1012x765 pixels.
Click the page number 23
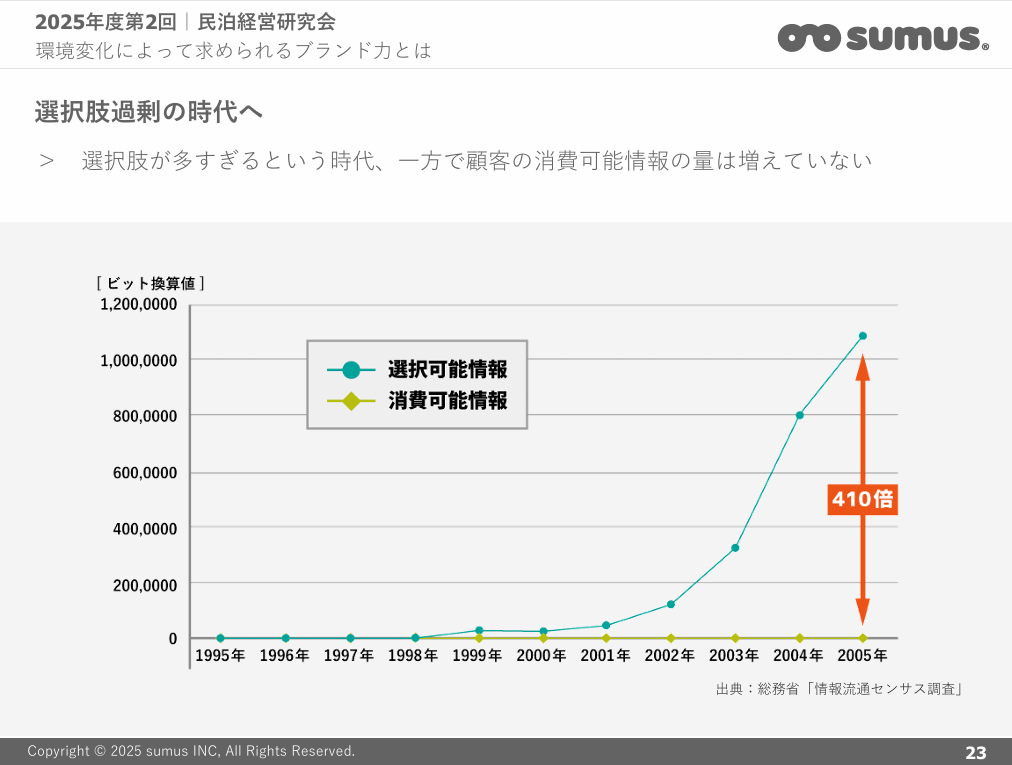tap(975, 752)
